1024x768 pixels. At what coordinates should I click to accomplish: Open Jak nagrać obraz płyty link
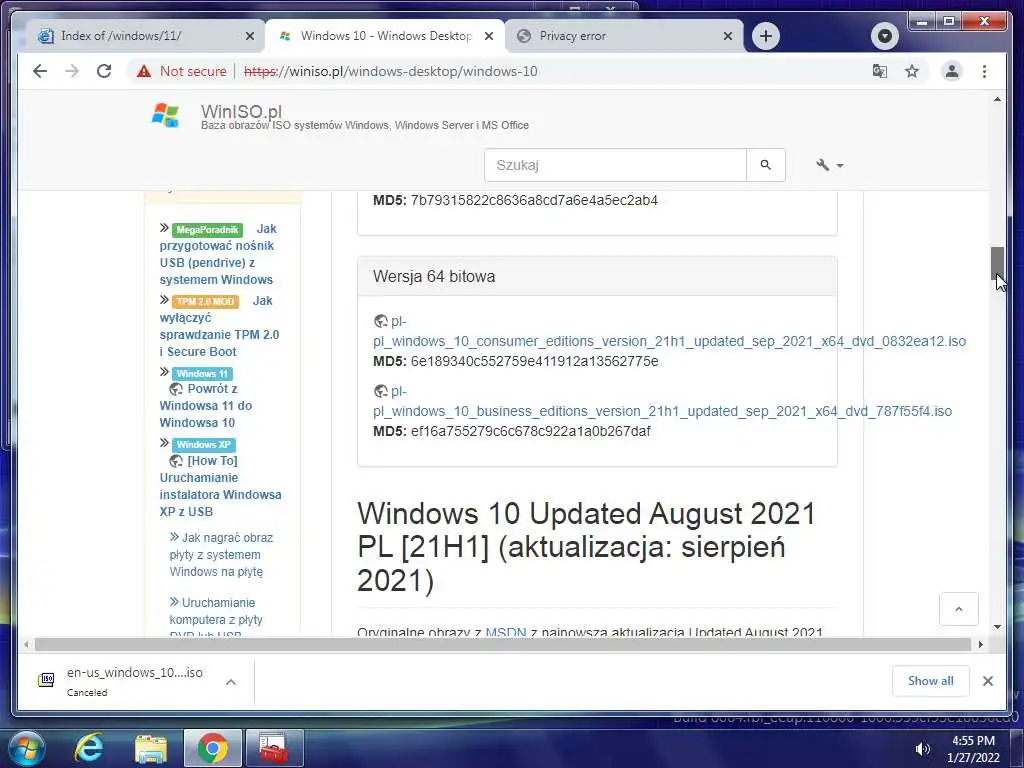(x=221, y=554)
